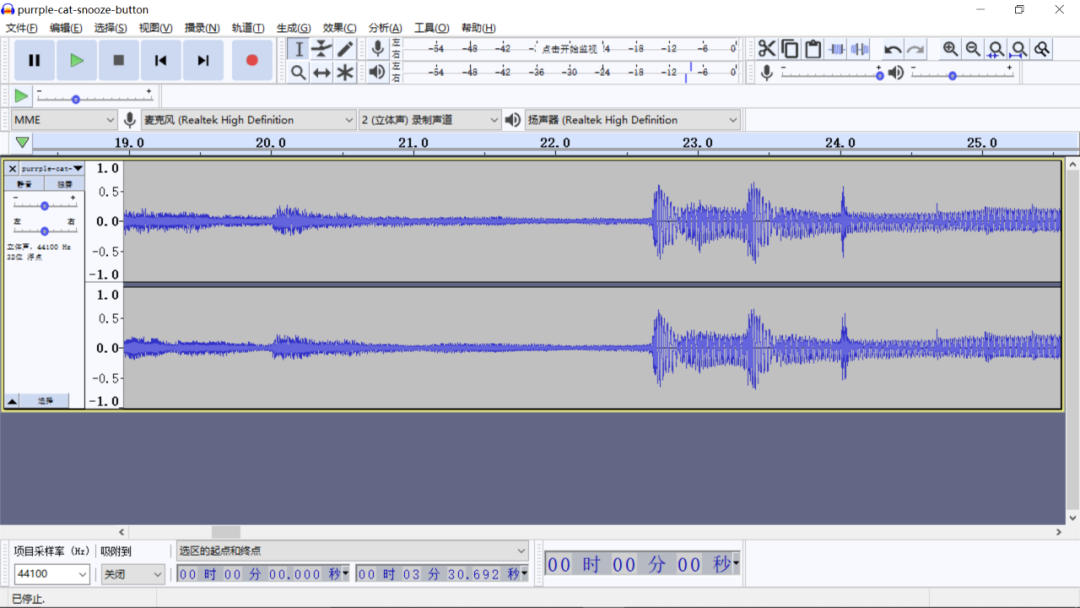Open the audio position time format arrow
This screenshot has height=608, width=1080.
[x=736, y=564]
